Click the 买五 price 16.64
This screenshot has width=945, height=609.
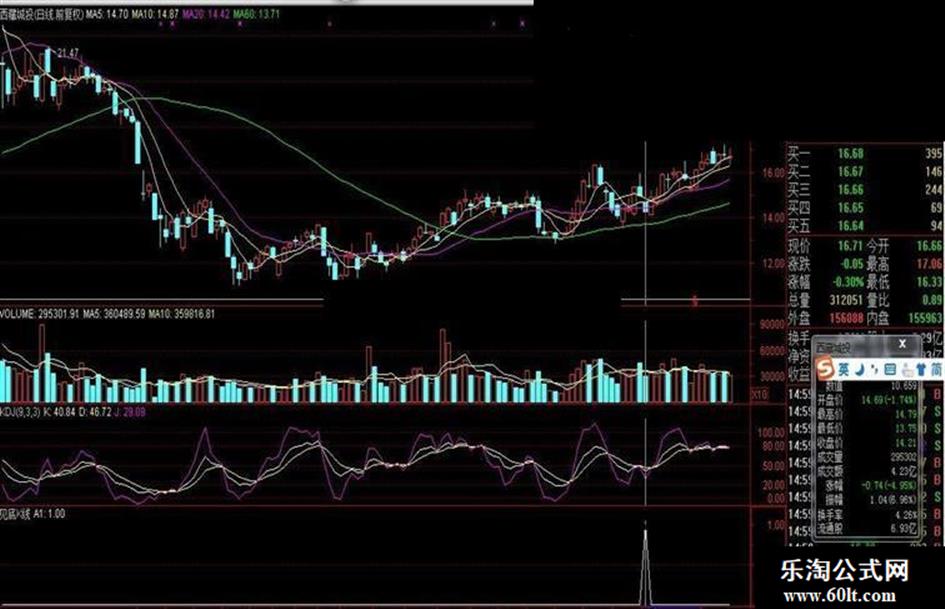(x=850, y=226)
